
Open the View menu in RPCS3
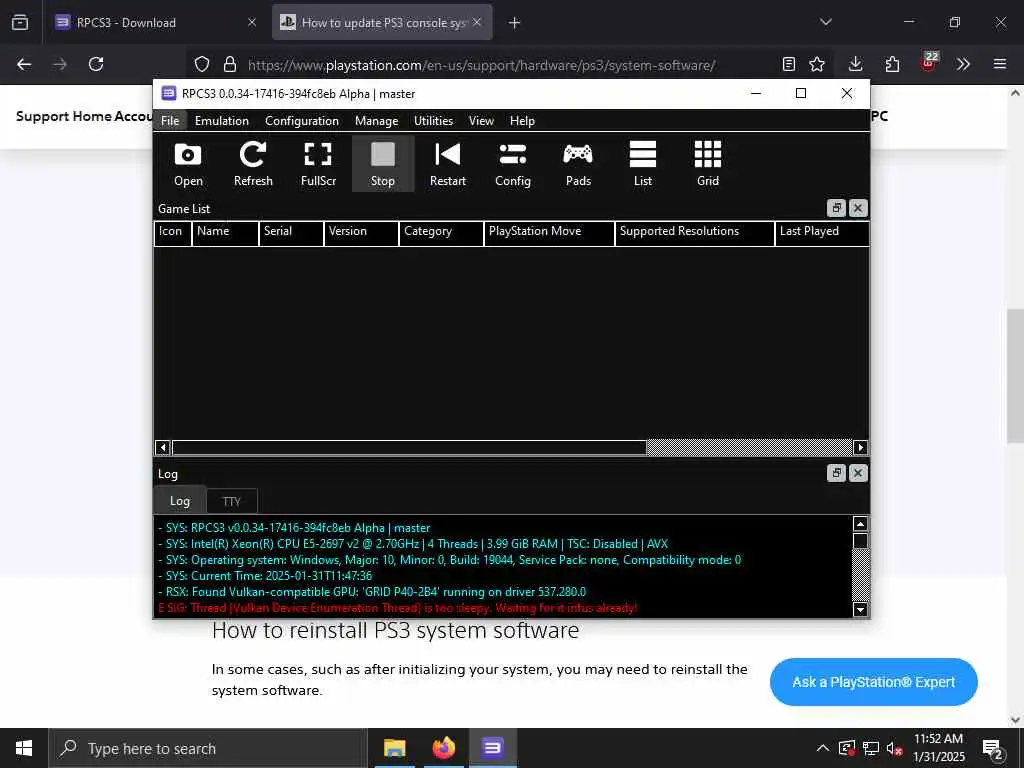pyautogui.click(x=481, y=121)
